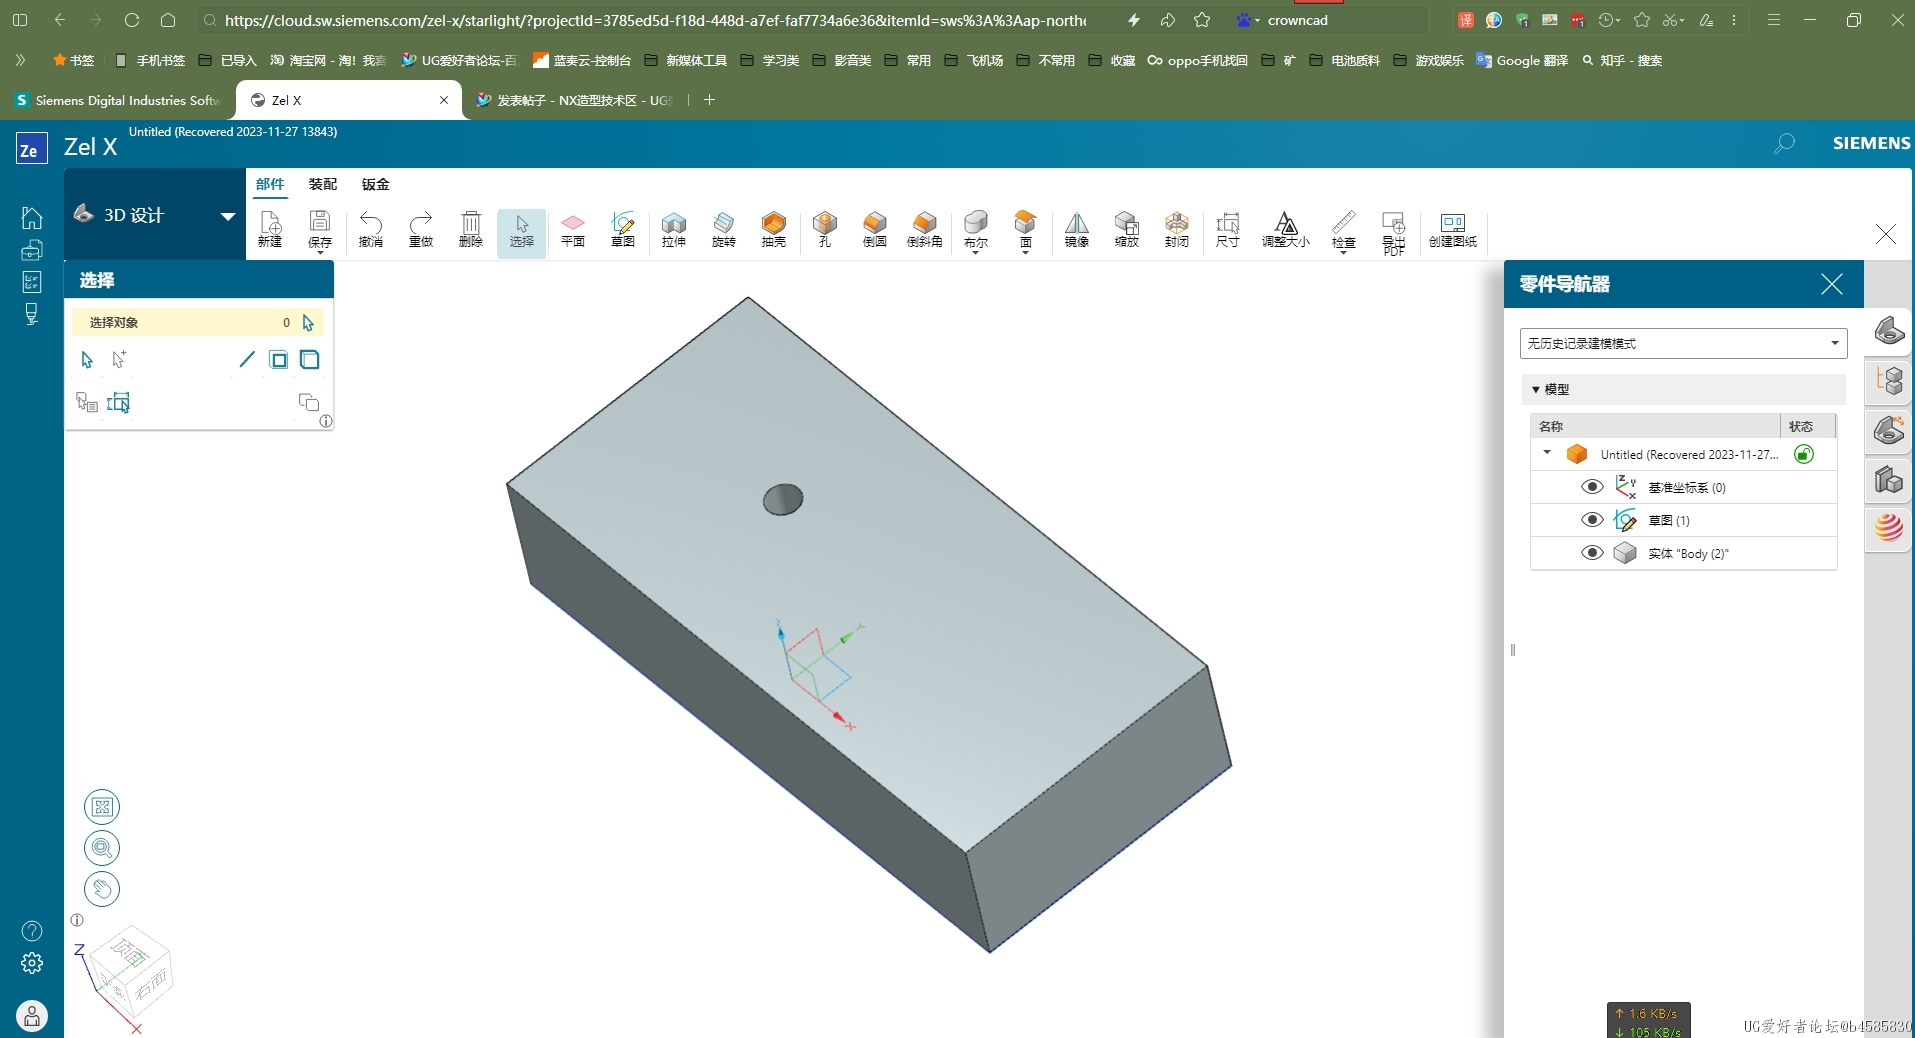Image resolution: width=1915 pixels, height=1038 pixels.
Task: Toggle visibility of 草图 (1)
Action: (x=1592, y=520)
